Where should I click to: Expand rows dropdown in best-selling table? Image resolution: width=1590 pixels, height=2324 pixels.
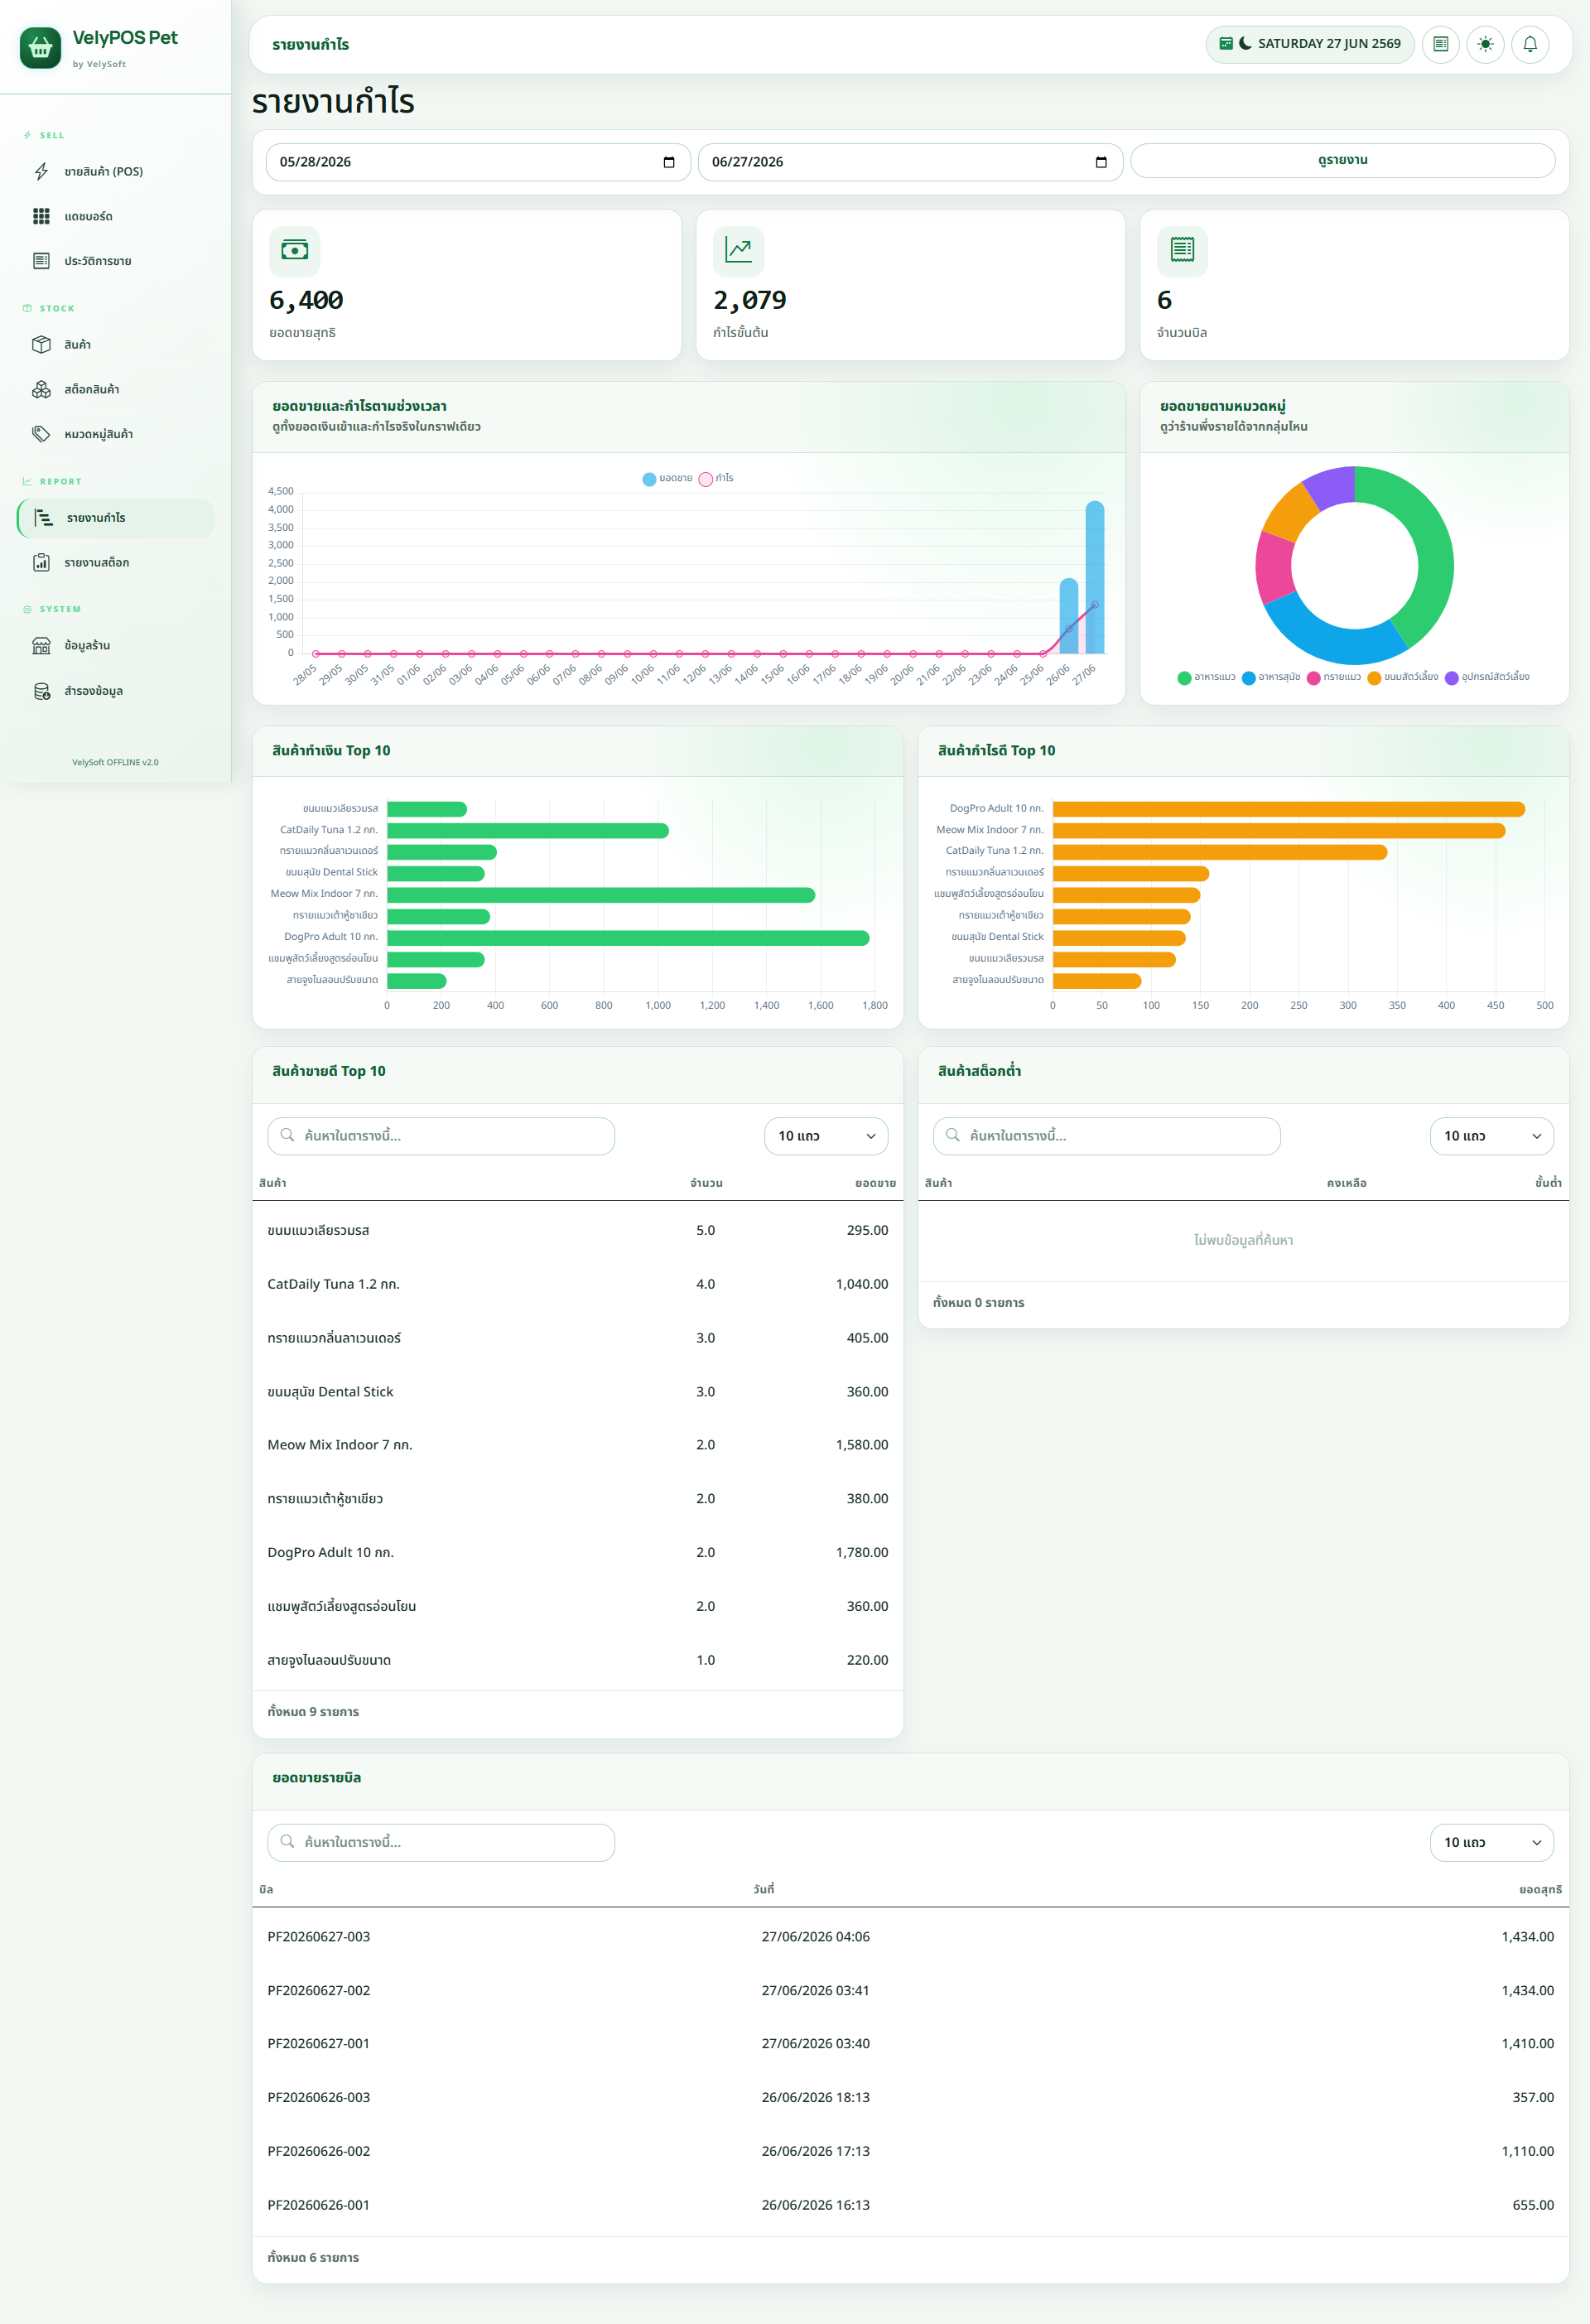(826, 1136)
